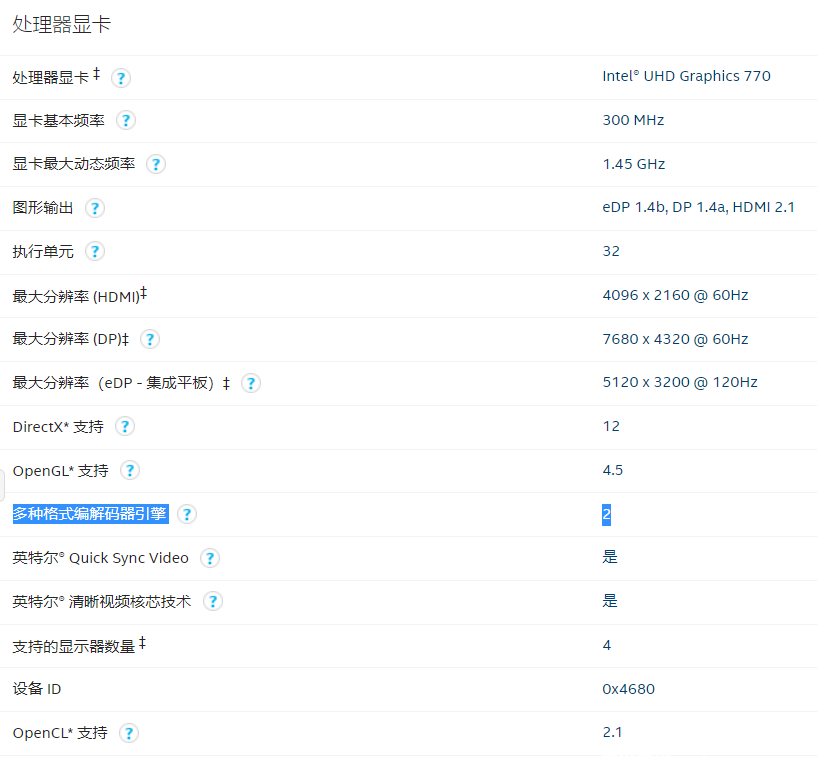This screenshot has height=765, width=817.
Task: Click the highlighted 多种格式编解码器引擎 label
Action: tap(90, 514)
